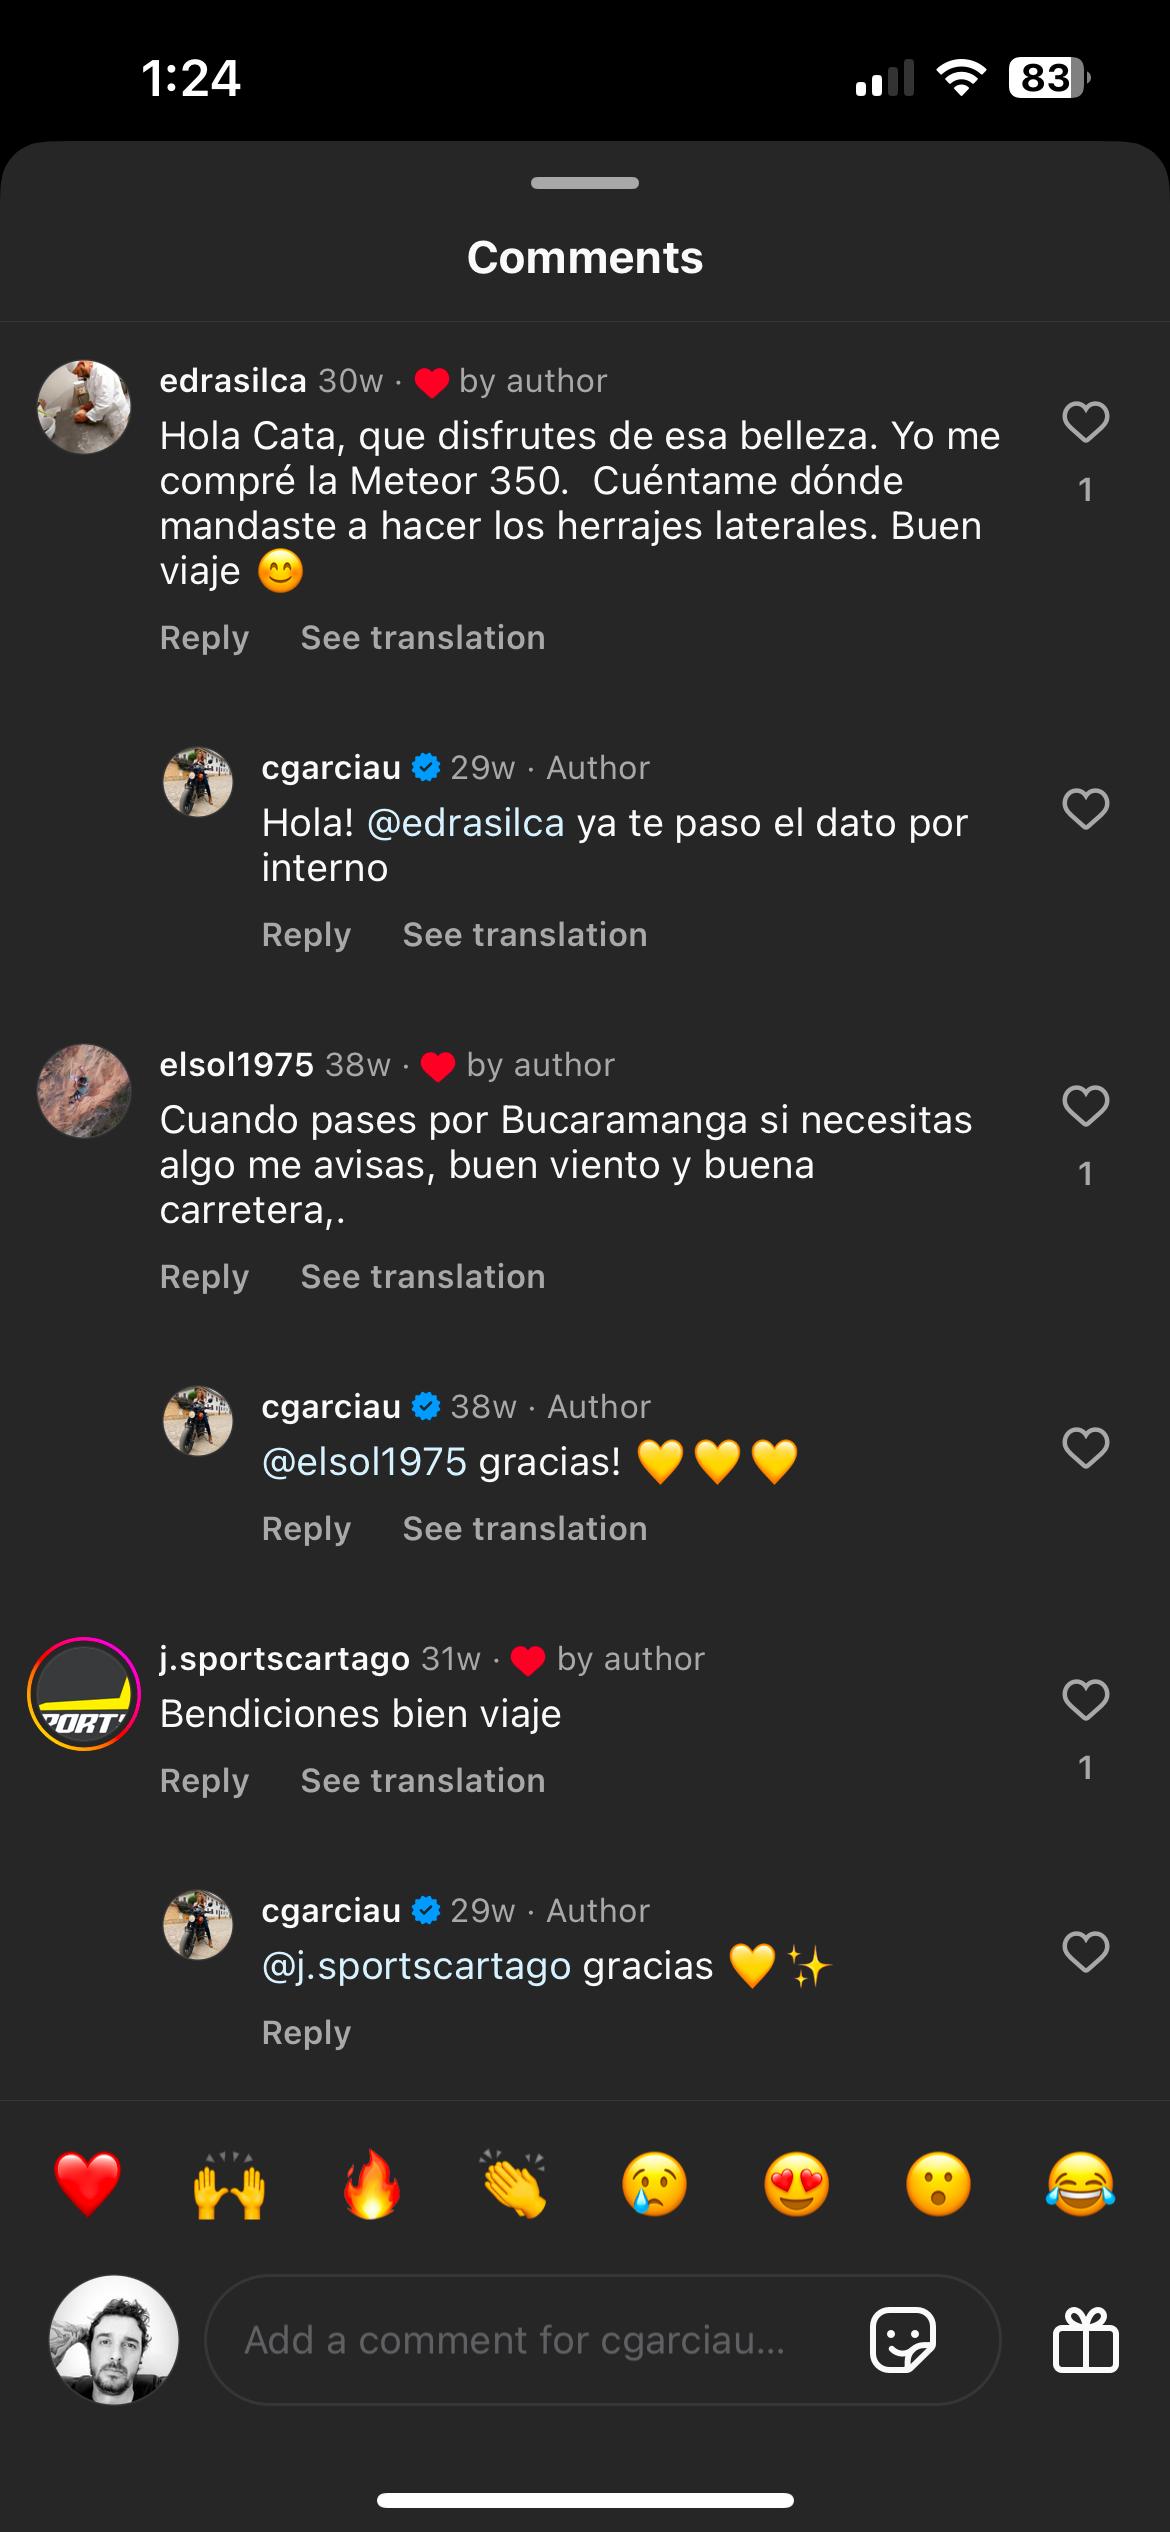This screenshot has height=2532, width=1170.
Task: Tap the surprised face emoji reaction
Action: (x=938, y=2184)
